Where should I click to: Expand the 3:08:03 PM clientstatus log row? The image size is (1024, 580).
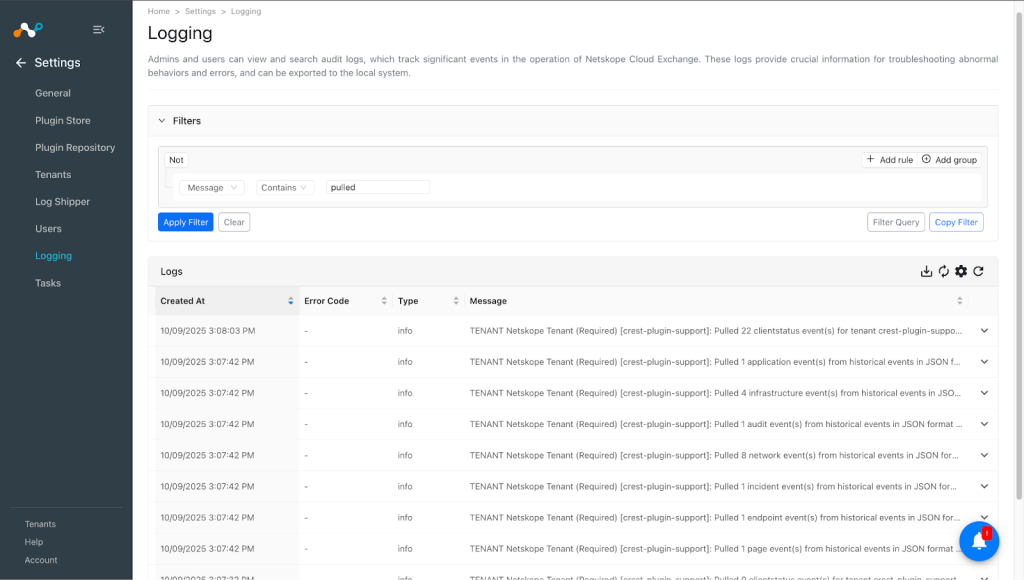[x=984, y=330]
